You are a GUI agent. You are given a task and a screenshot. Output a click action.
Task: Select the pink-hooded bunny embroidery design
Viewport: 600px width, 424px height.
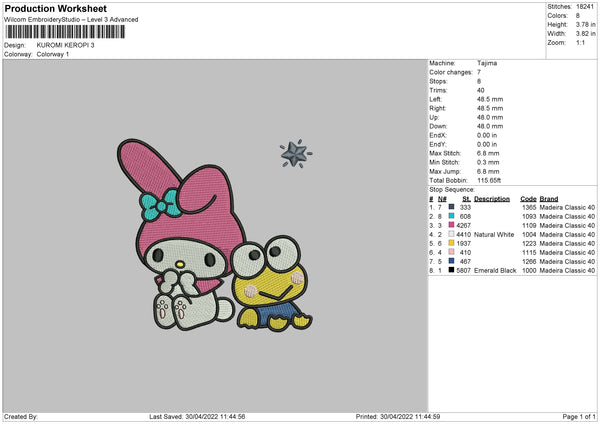[x=181, y=235]
